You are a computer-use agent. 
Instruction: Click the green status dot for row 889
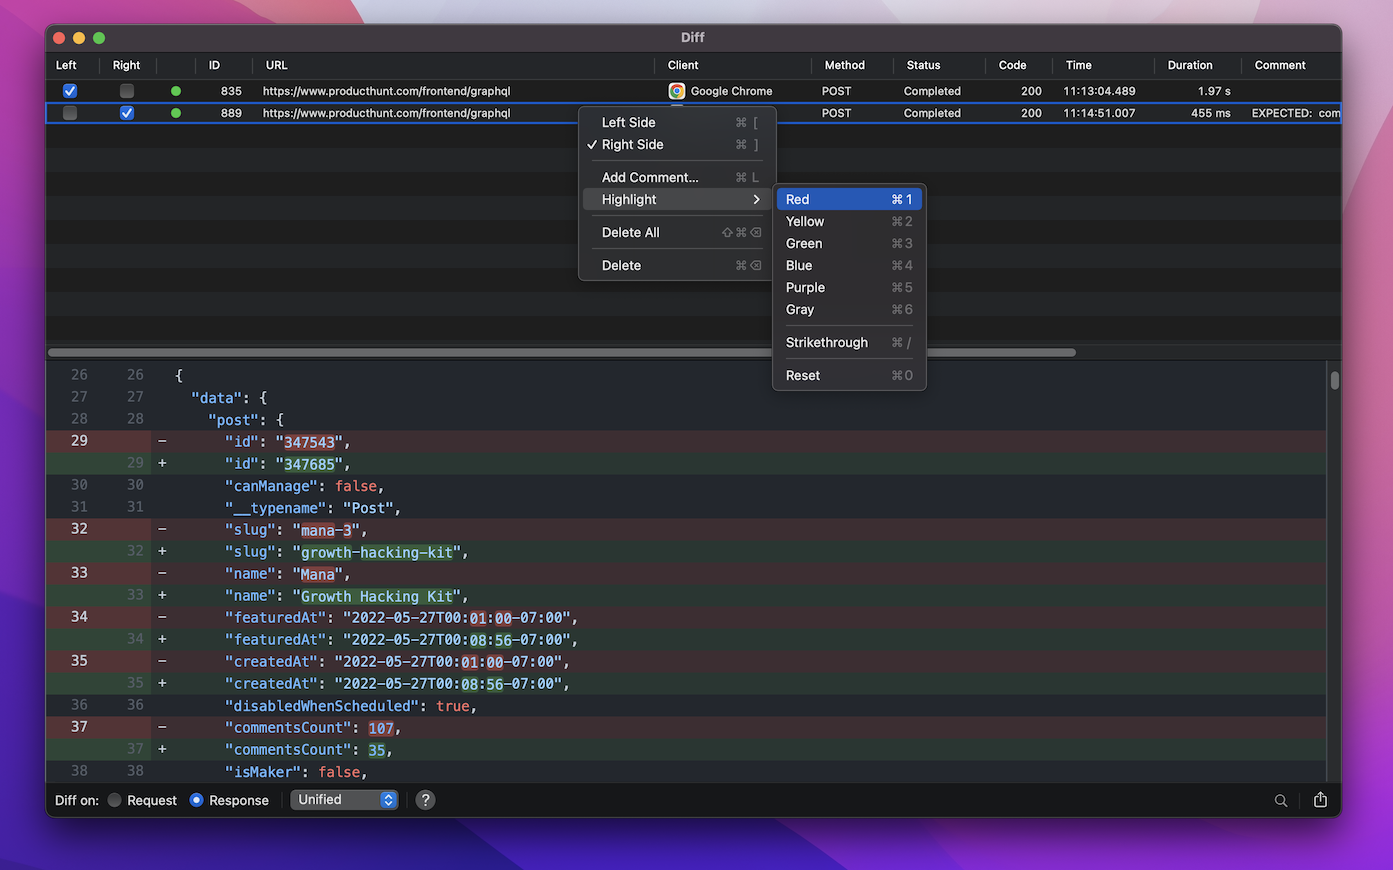[x=176, y=113]
